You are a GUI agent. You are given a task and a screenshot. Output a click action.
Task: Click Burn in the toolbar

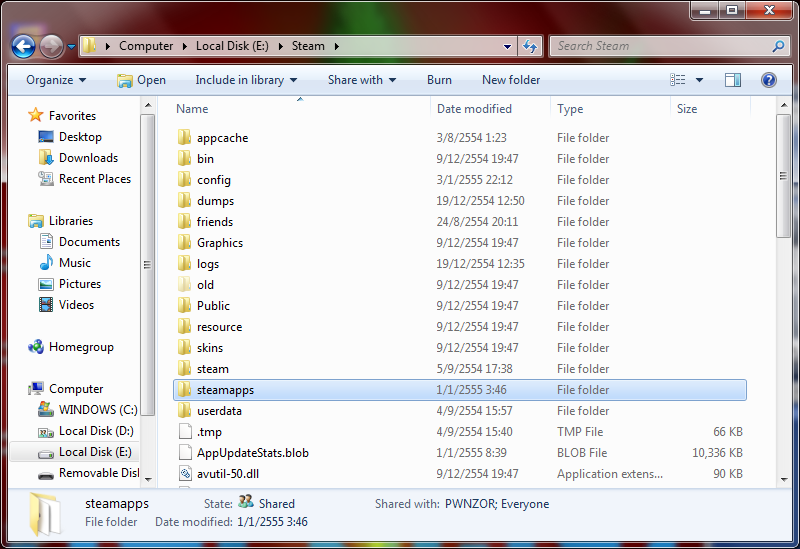439,80
